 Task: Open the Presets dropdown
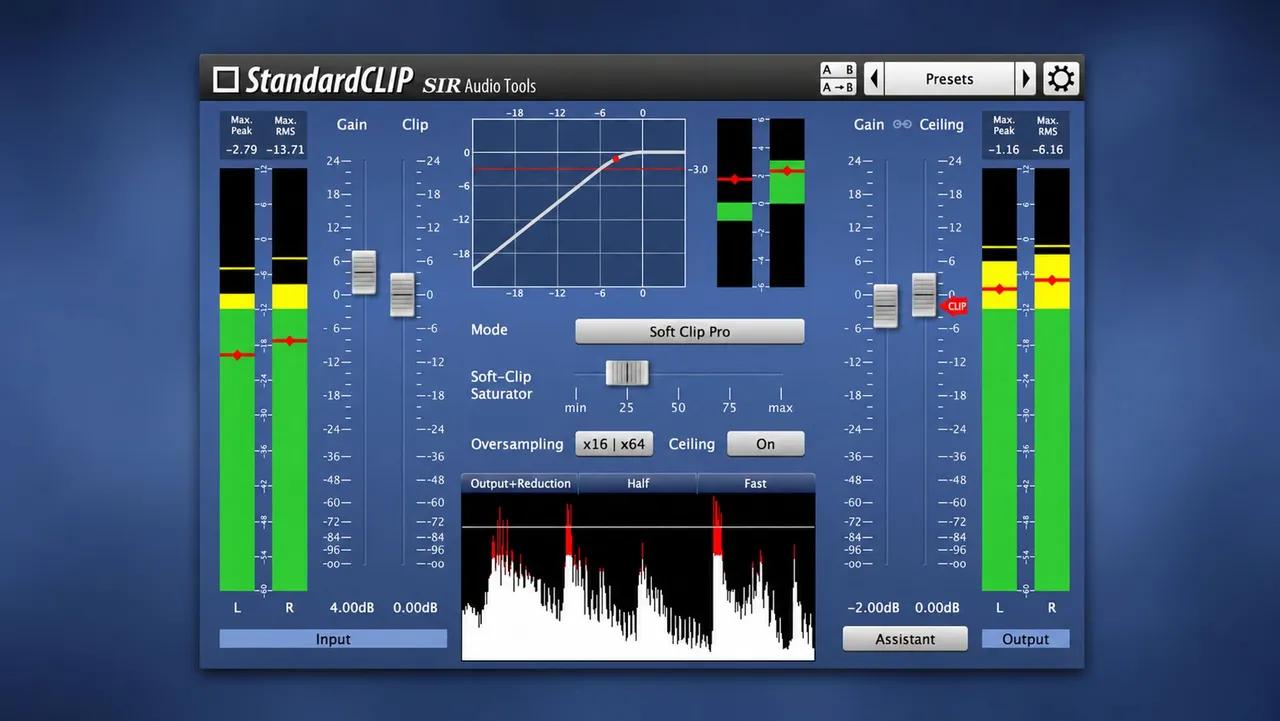949,78
